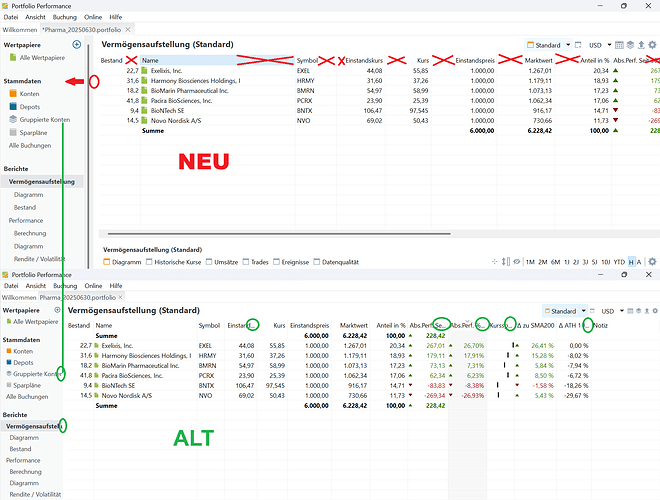Screen dimensions: 660x500
Task: Open Bestand under Berichte in upper sidebar
Action: [25, 207]
